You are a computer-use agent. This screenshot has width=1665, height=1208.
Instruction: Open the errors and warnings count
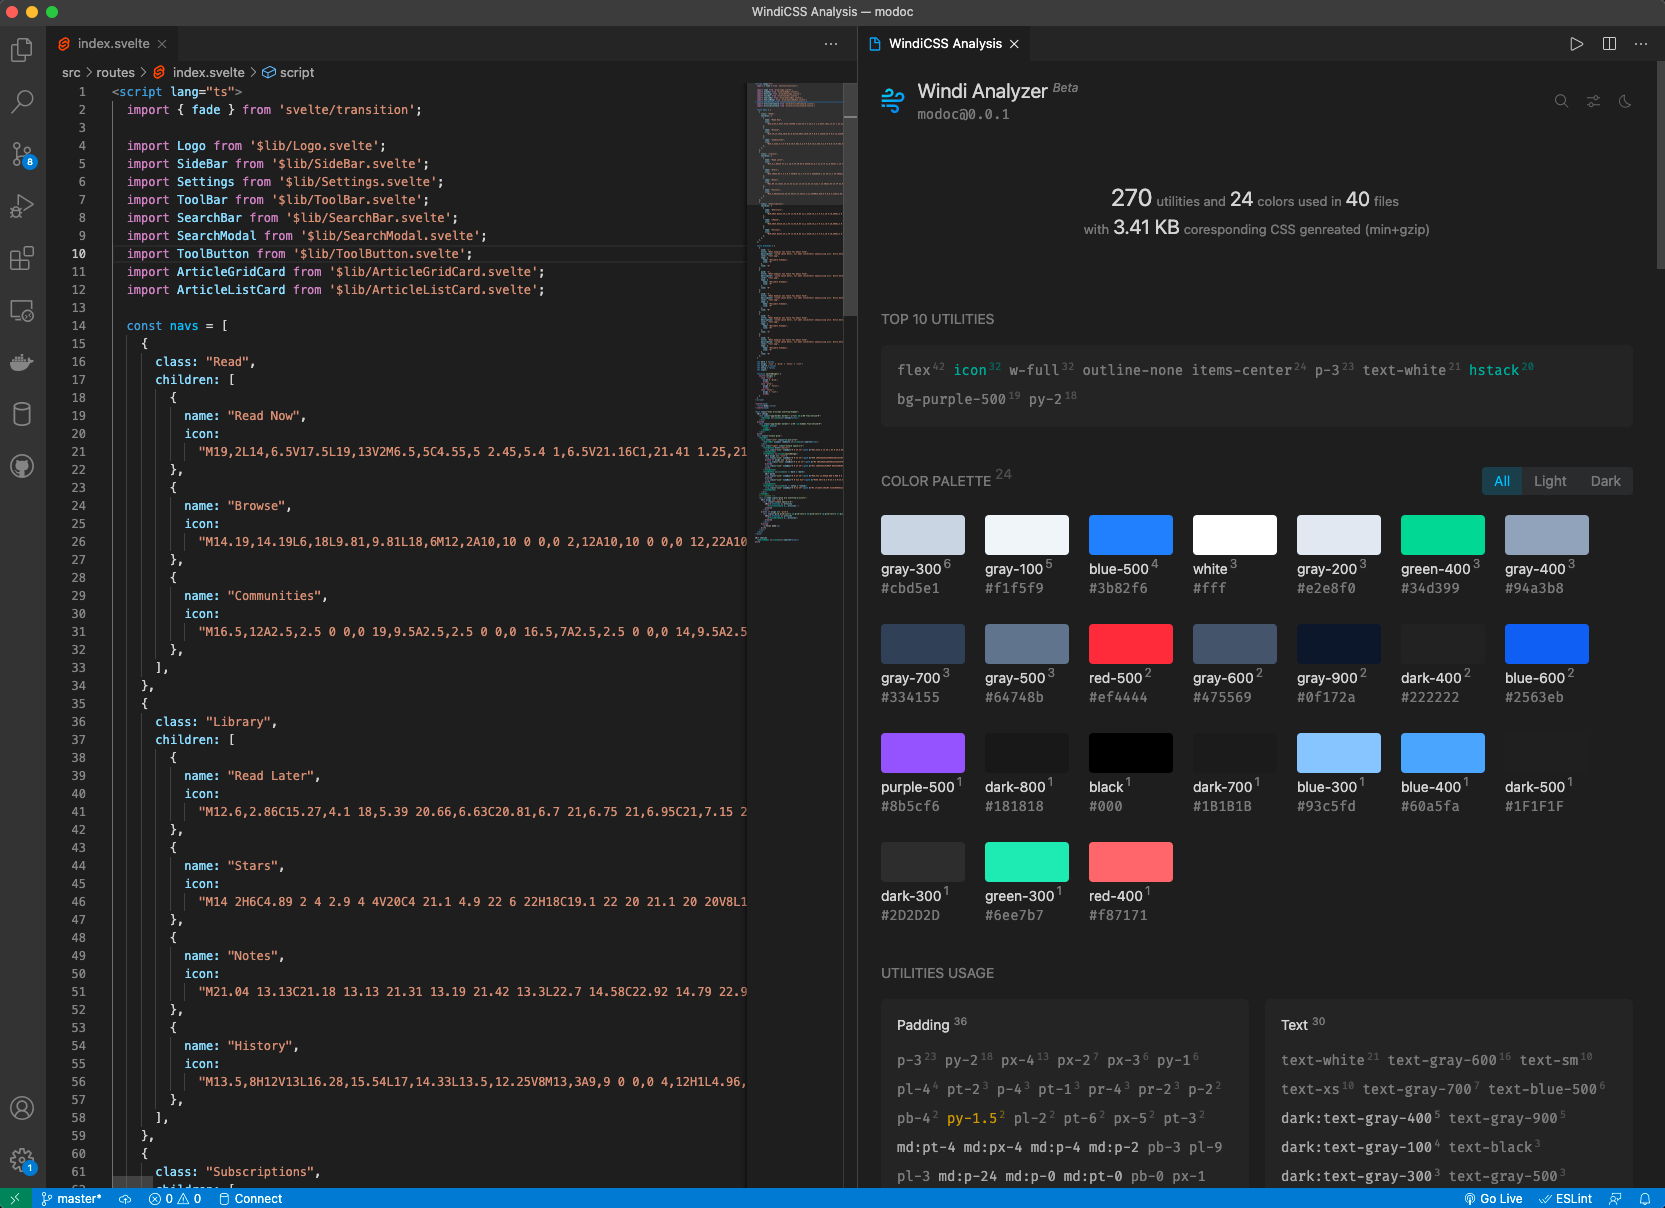pyautogui.click(x=175, y=1199)
